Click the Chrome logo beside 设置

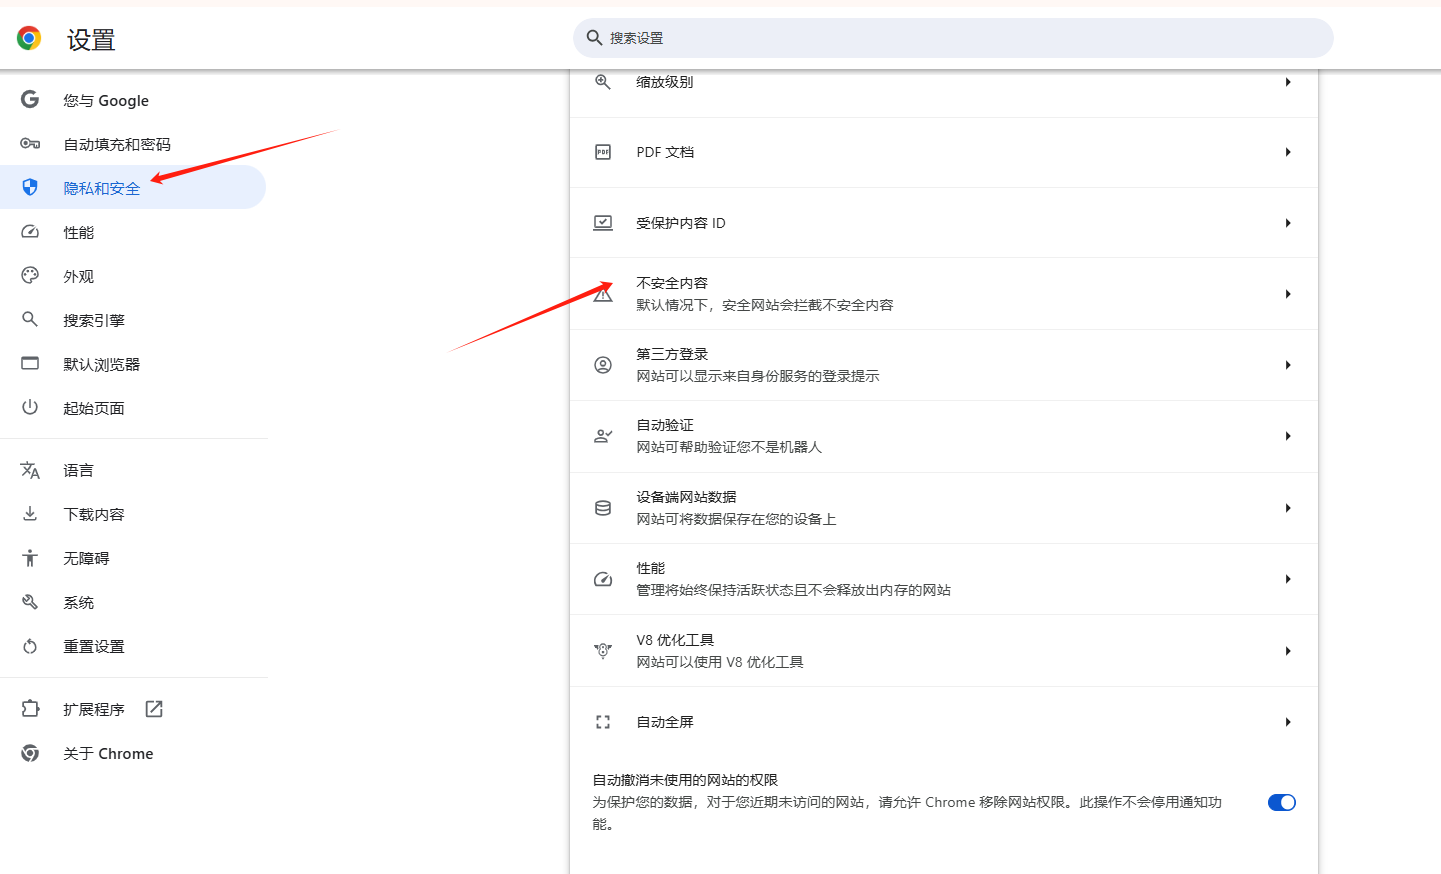(29, 38)
